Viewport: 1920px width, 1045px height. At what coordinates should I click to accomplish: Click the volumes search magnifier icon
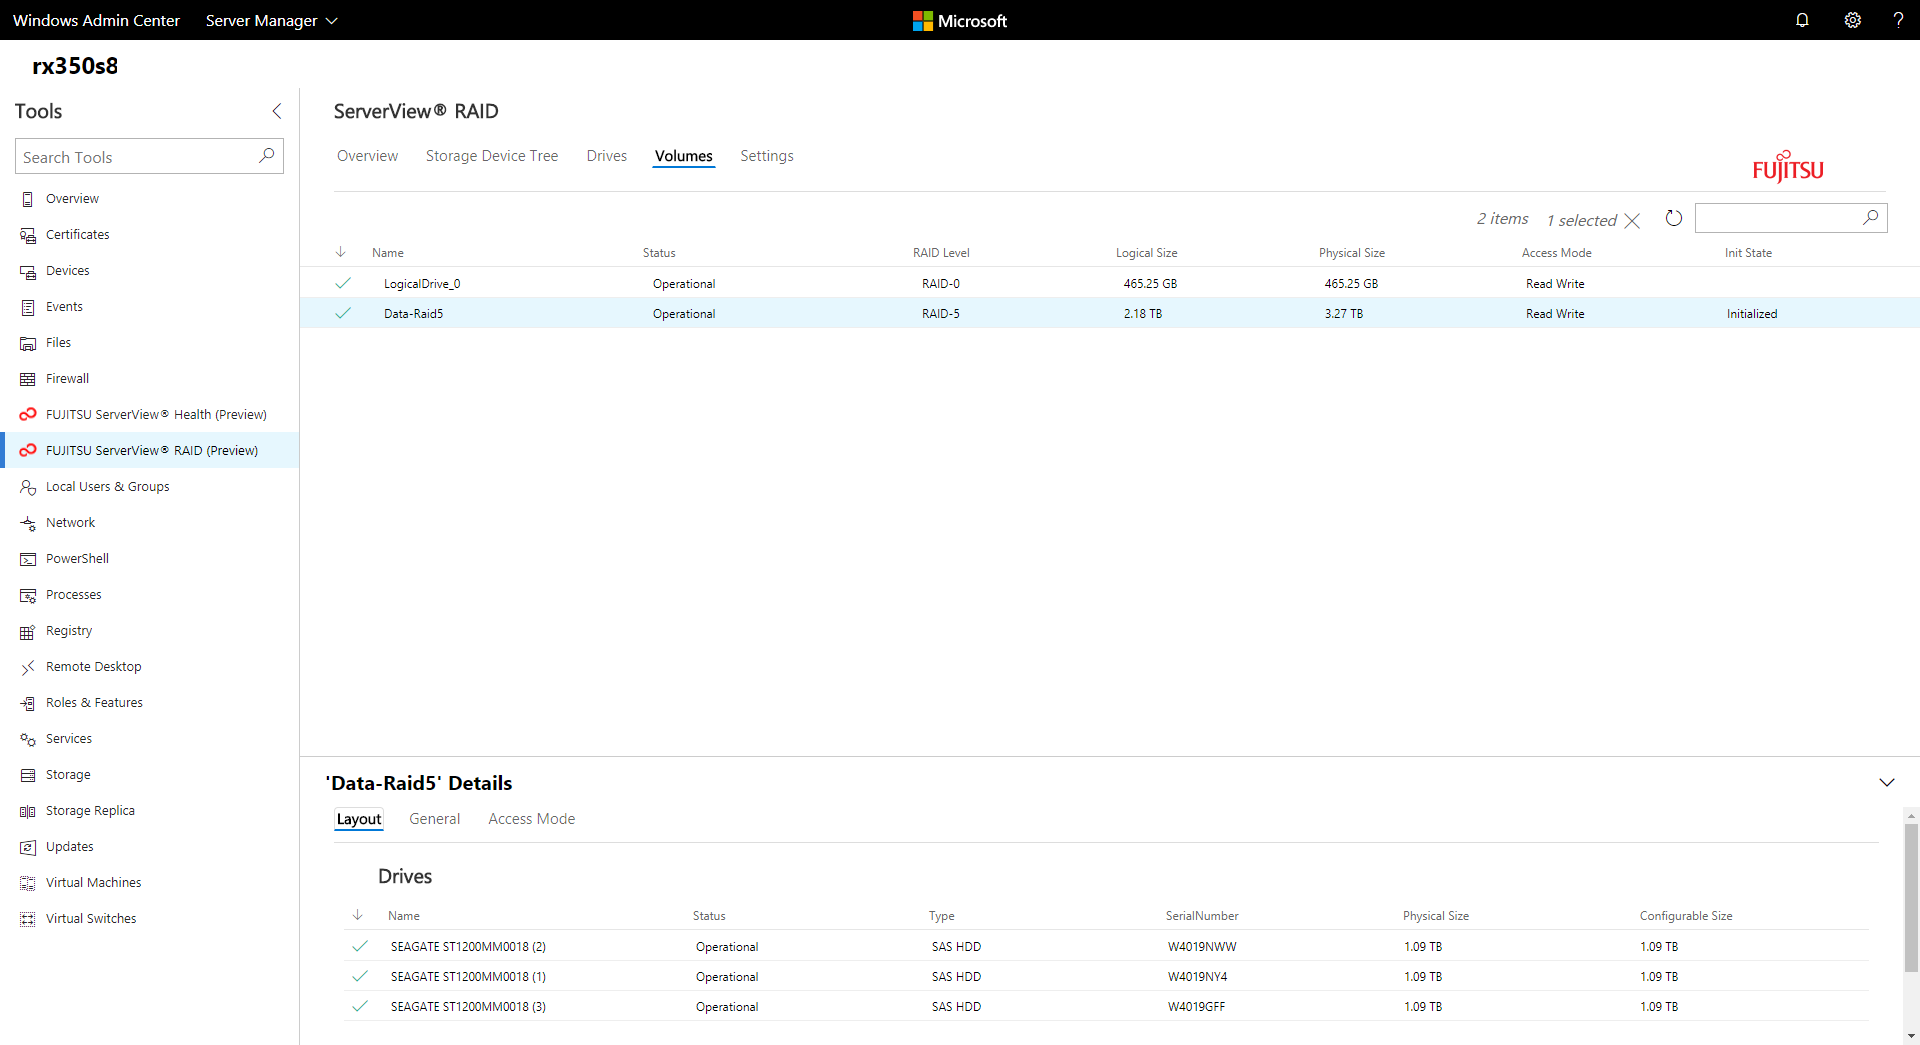coord(1871,218)
